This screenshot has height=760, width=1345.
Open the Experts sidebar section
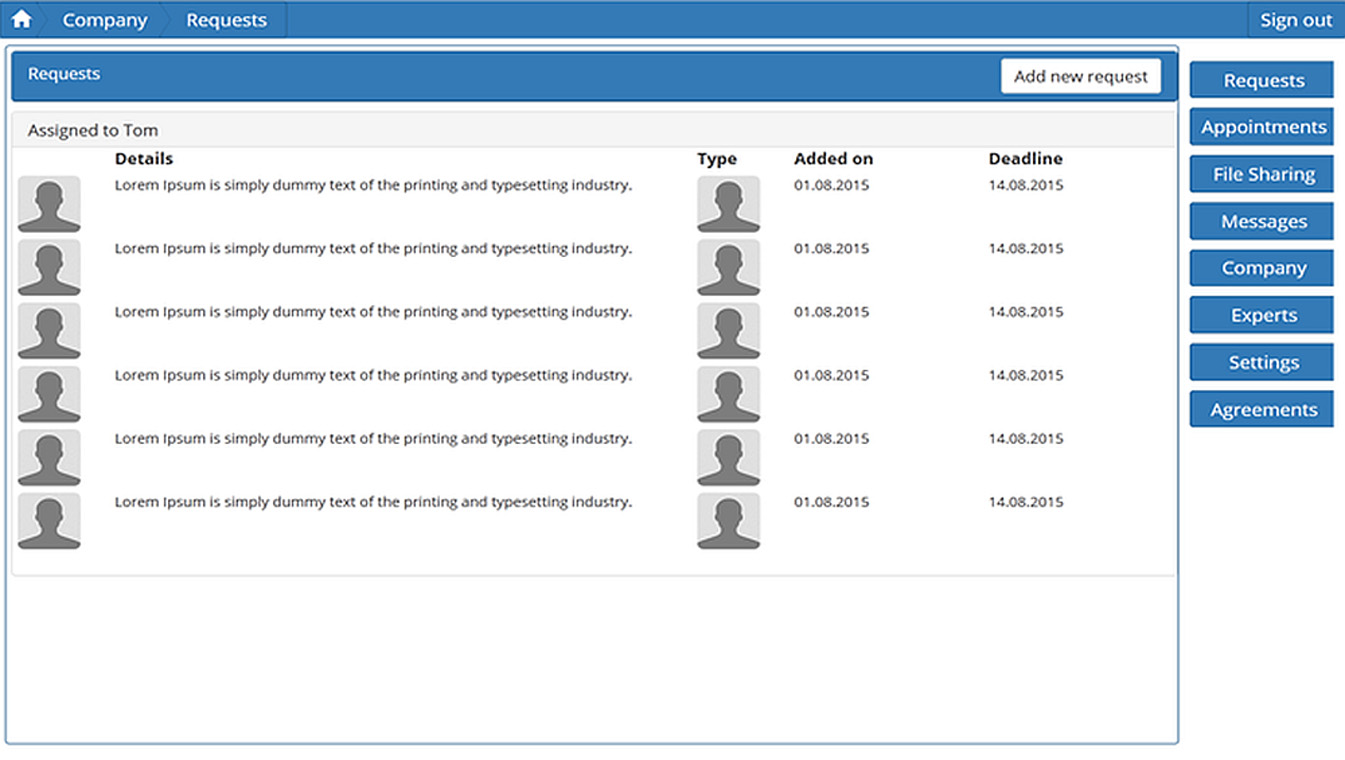(1262, 315)
